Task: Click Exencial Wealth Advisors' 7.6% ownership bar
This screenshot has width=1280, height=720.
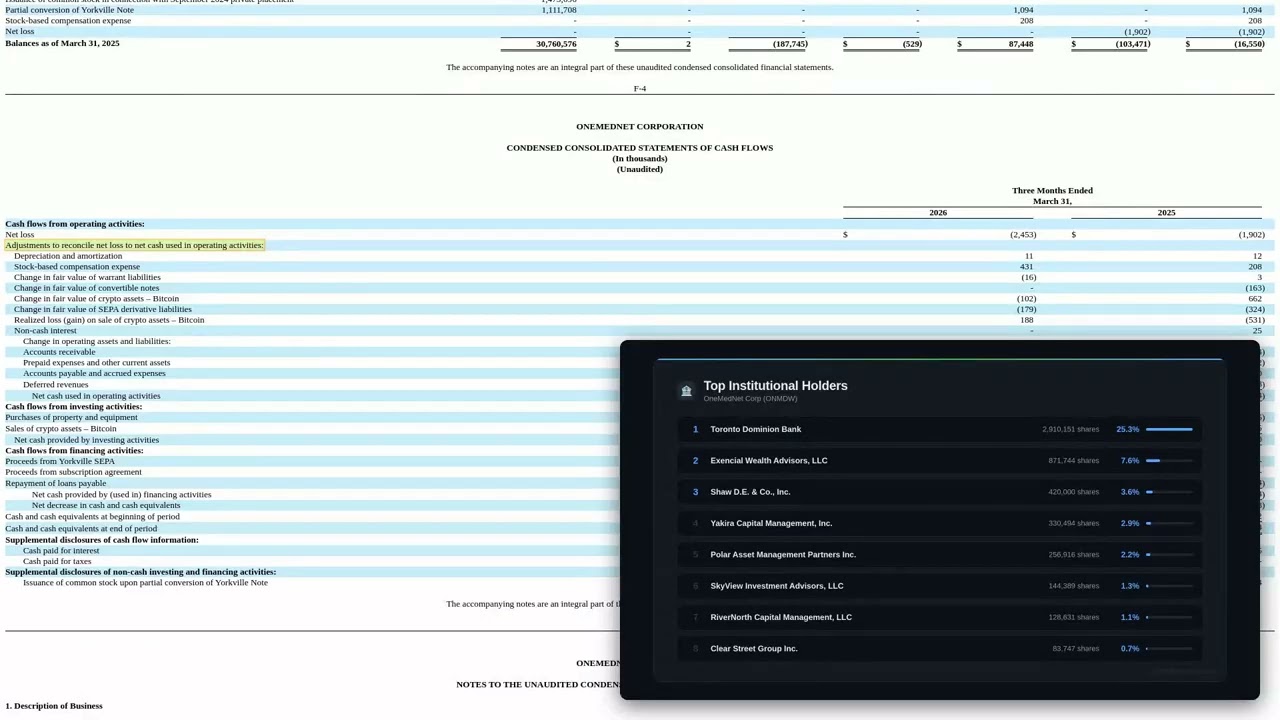Action: 1169,461
